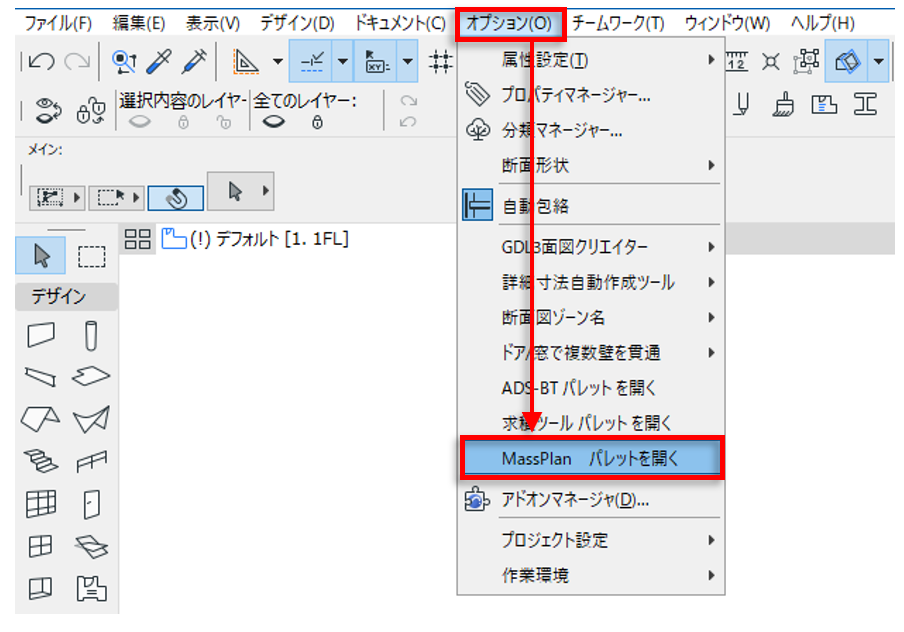Choose MassPlan パレットを開く menu entry

tap(592, 458)
